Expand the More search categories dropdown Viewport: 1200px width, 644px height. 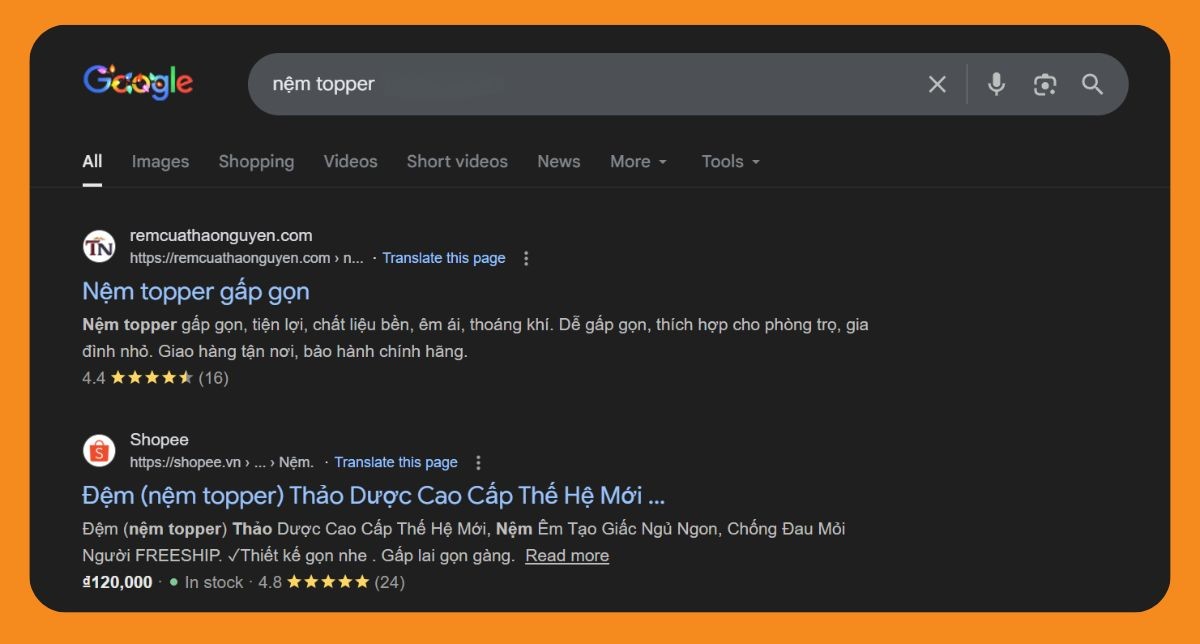pos(637,161)
